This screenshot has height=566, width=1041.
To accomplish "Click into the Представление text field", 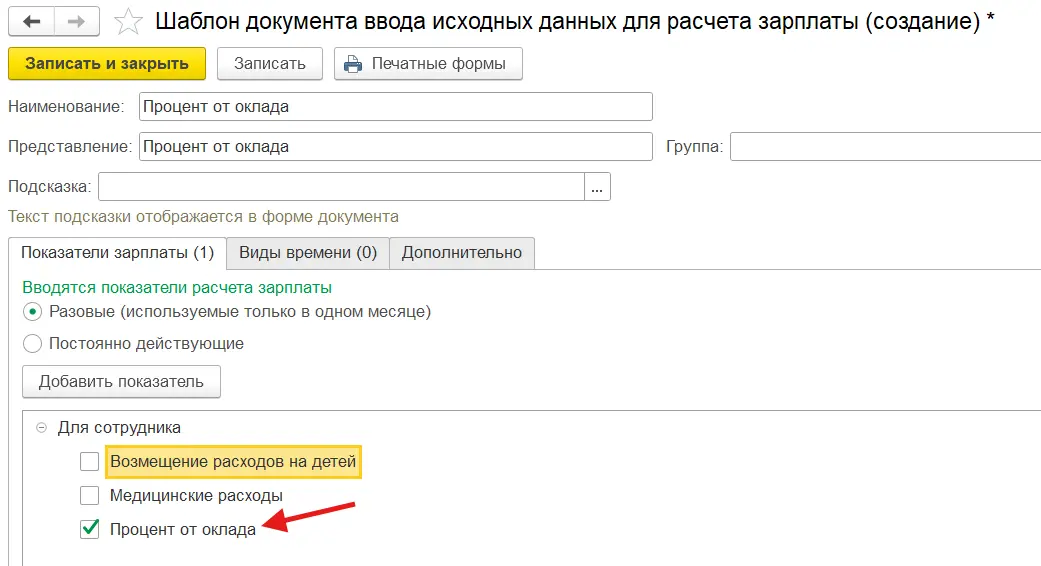I will tap(395, 147).
